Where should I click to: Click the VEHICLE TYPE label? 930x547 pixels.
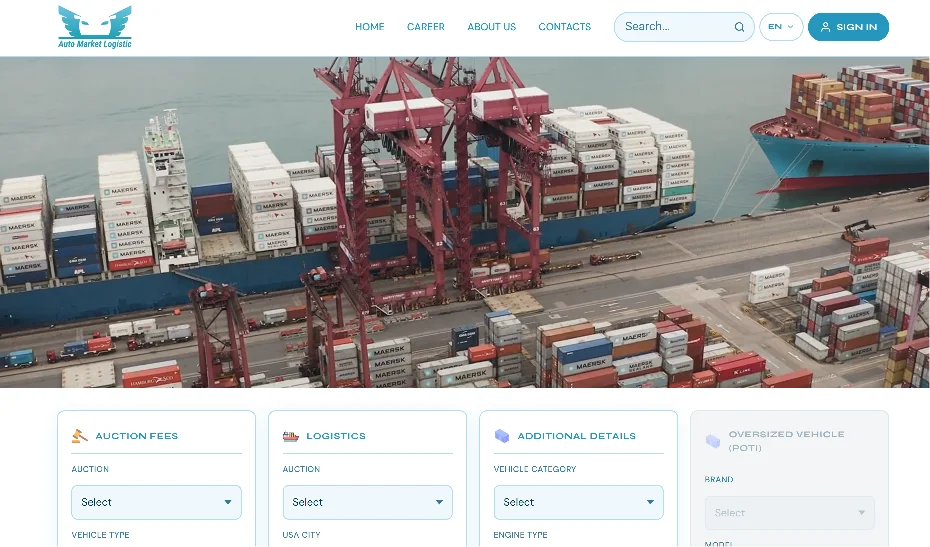tap(100, 535)
